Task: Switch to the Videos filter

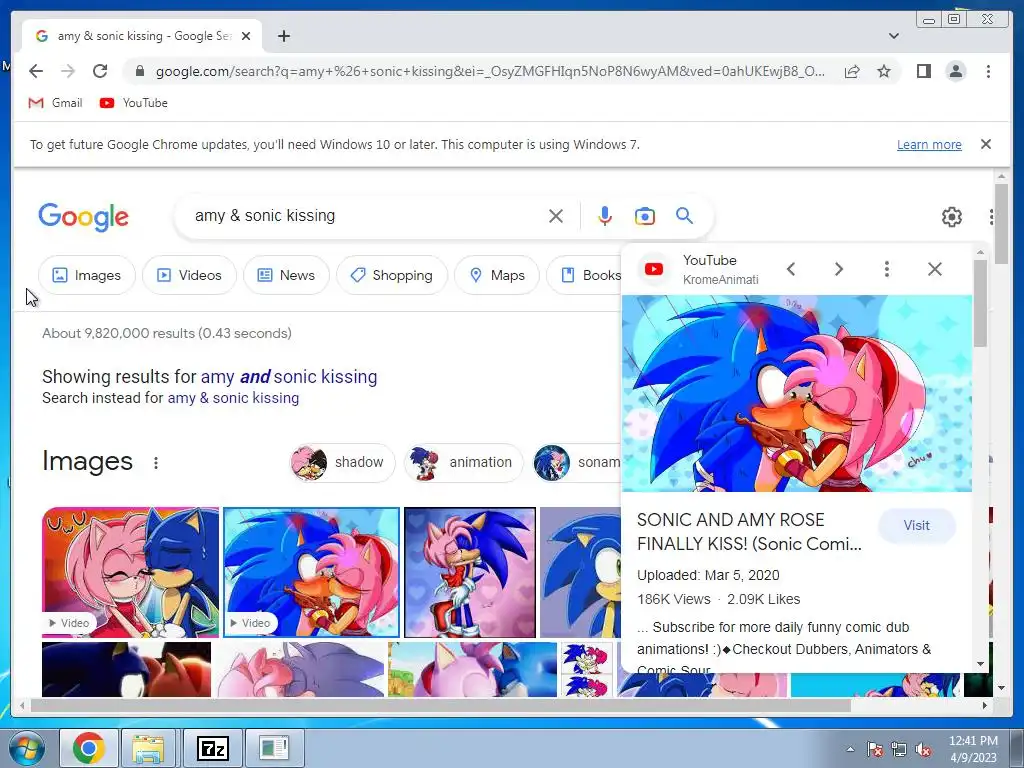Action: (x=189, y=275)
